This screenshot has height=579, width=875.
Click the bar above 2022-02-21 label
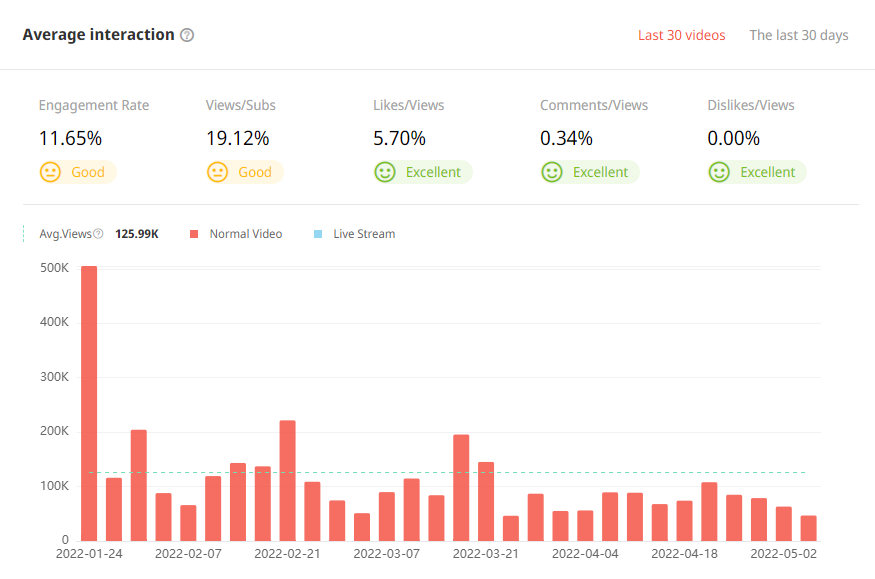click(x=287, y=480)
